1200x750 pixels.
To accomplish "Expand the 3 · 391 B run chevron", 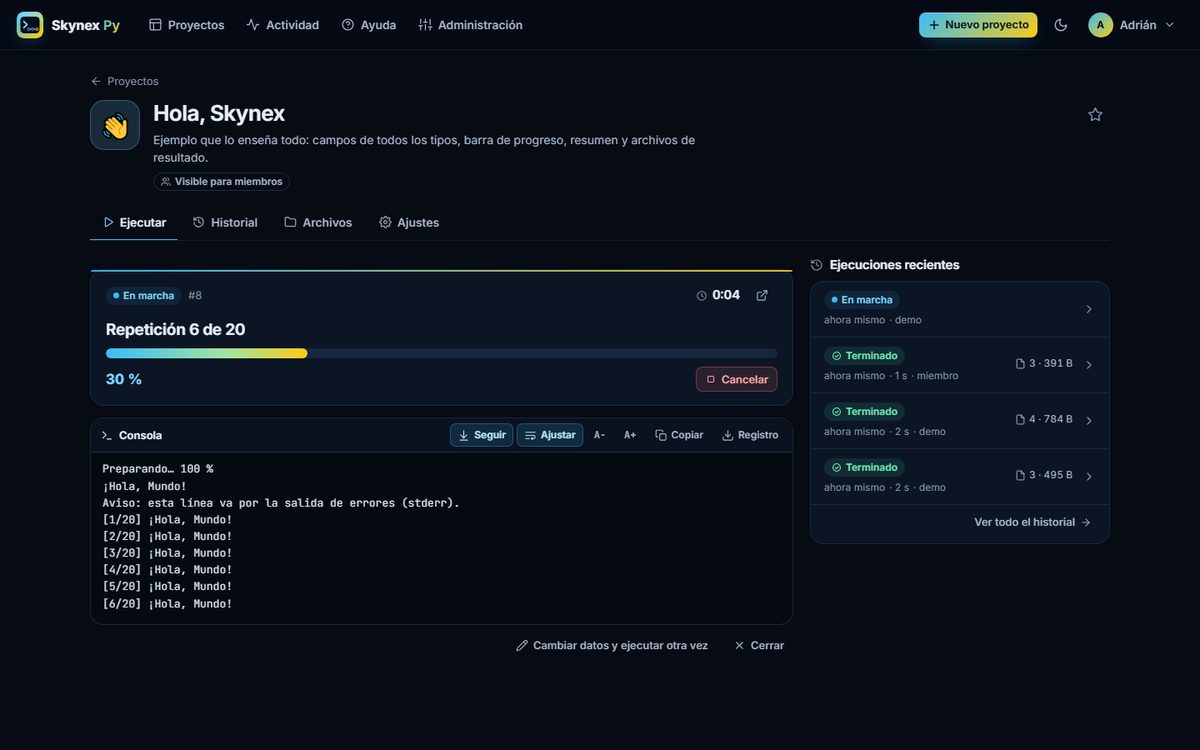I will point(1089,365).
